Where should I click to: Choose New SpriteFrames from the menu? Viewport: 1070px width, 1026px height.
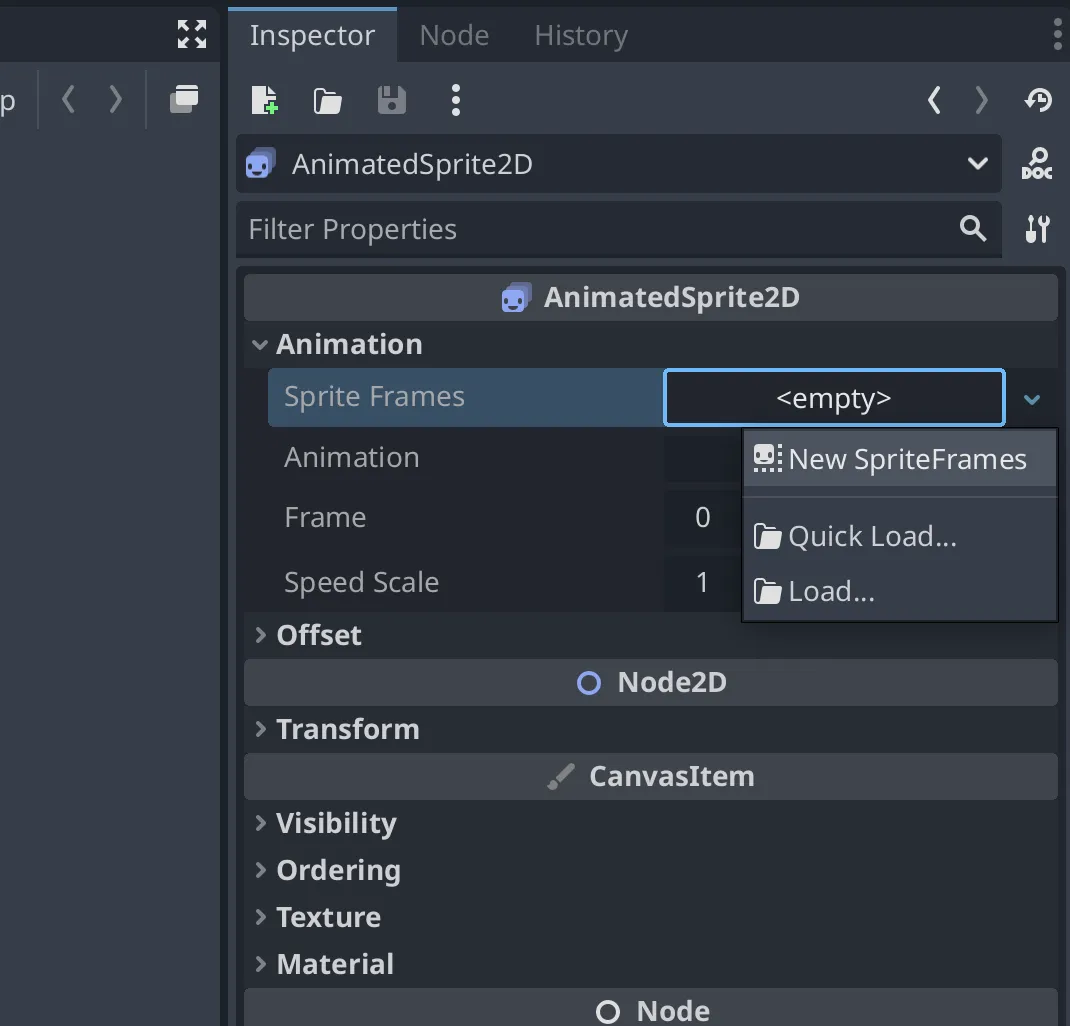pyautogui.click(x=906, y=459)
